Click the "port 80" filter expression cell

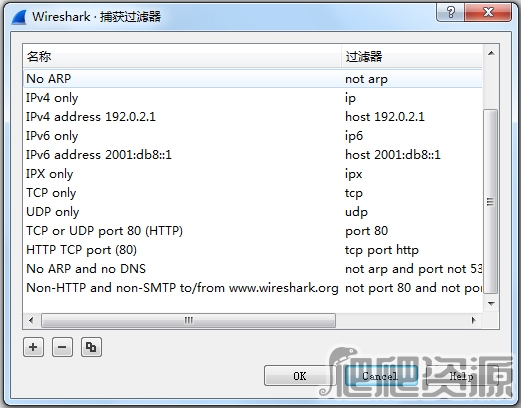tap(366, 231)
